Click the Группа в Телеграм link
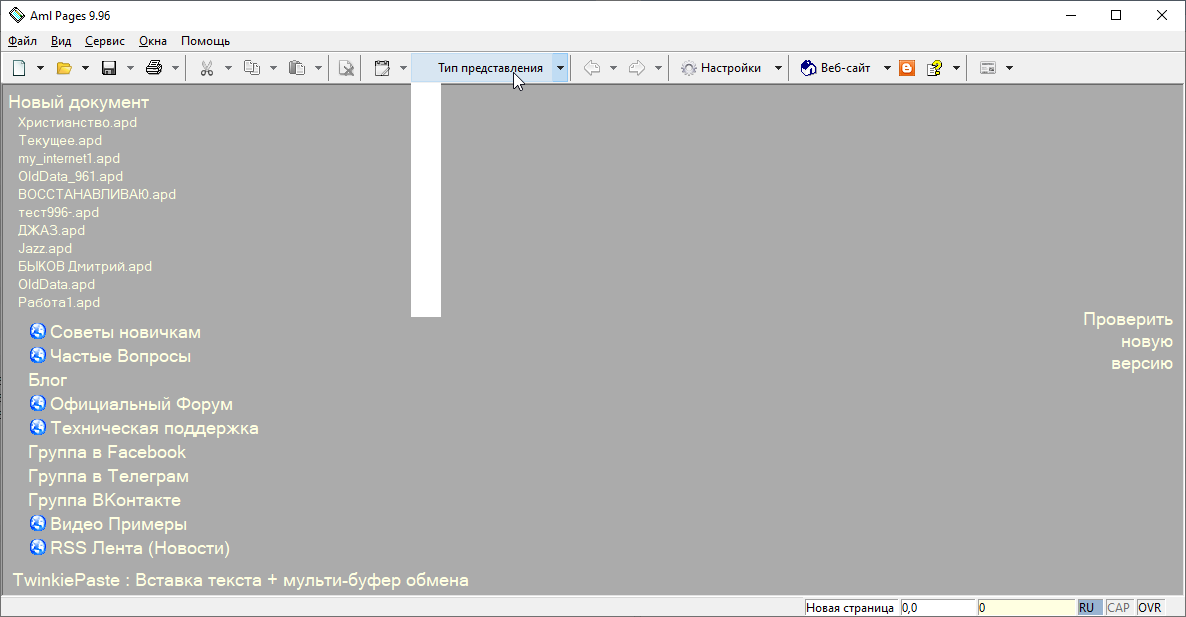The width and height of the screenshot is (1186, 617). coord(108,476)
